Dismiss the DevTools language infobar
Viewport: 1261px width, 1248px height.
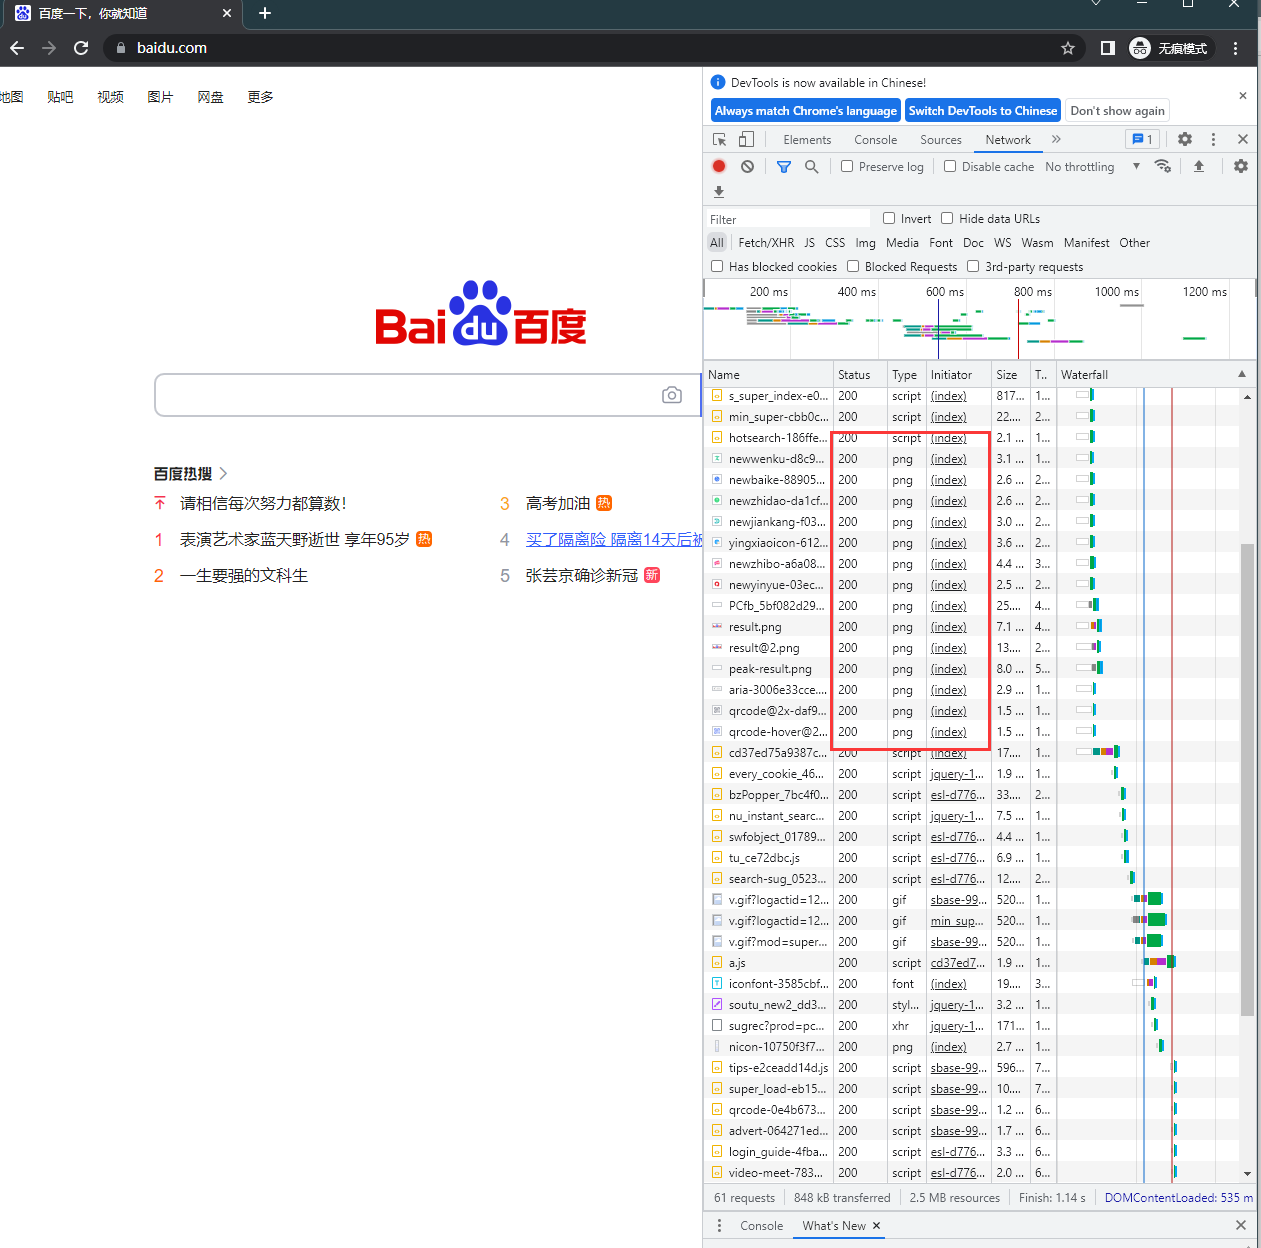[x=1243, y=96]
